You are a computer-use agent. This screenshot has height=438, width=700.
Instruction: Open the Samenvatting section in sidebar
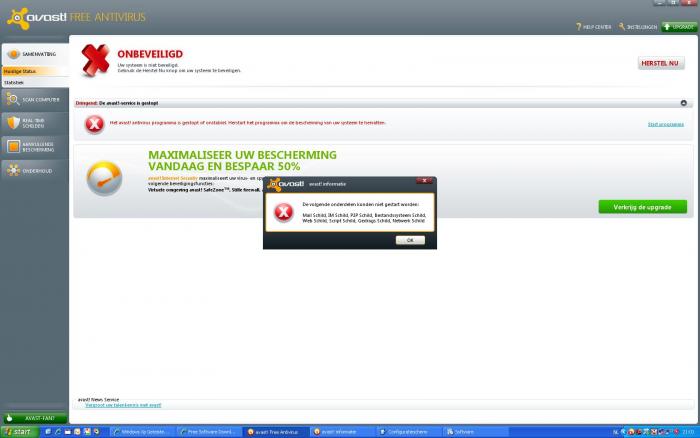coord(35,54)
